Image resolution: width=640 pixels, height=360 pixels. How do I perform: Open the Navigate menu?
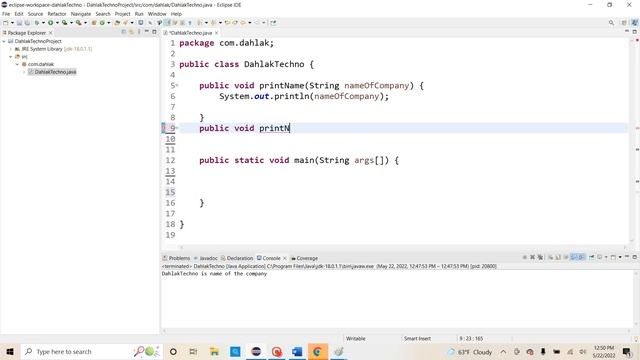(81, 14)
